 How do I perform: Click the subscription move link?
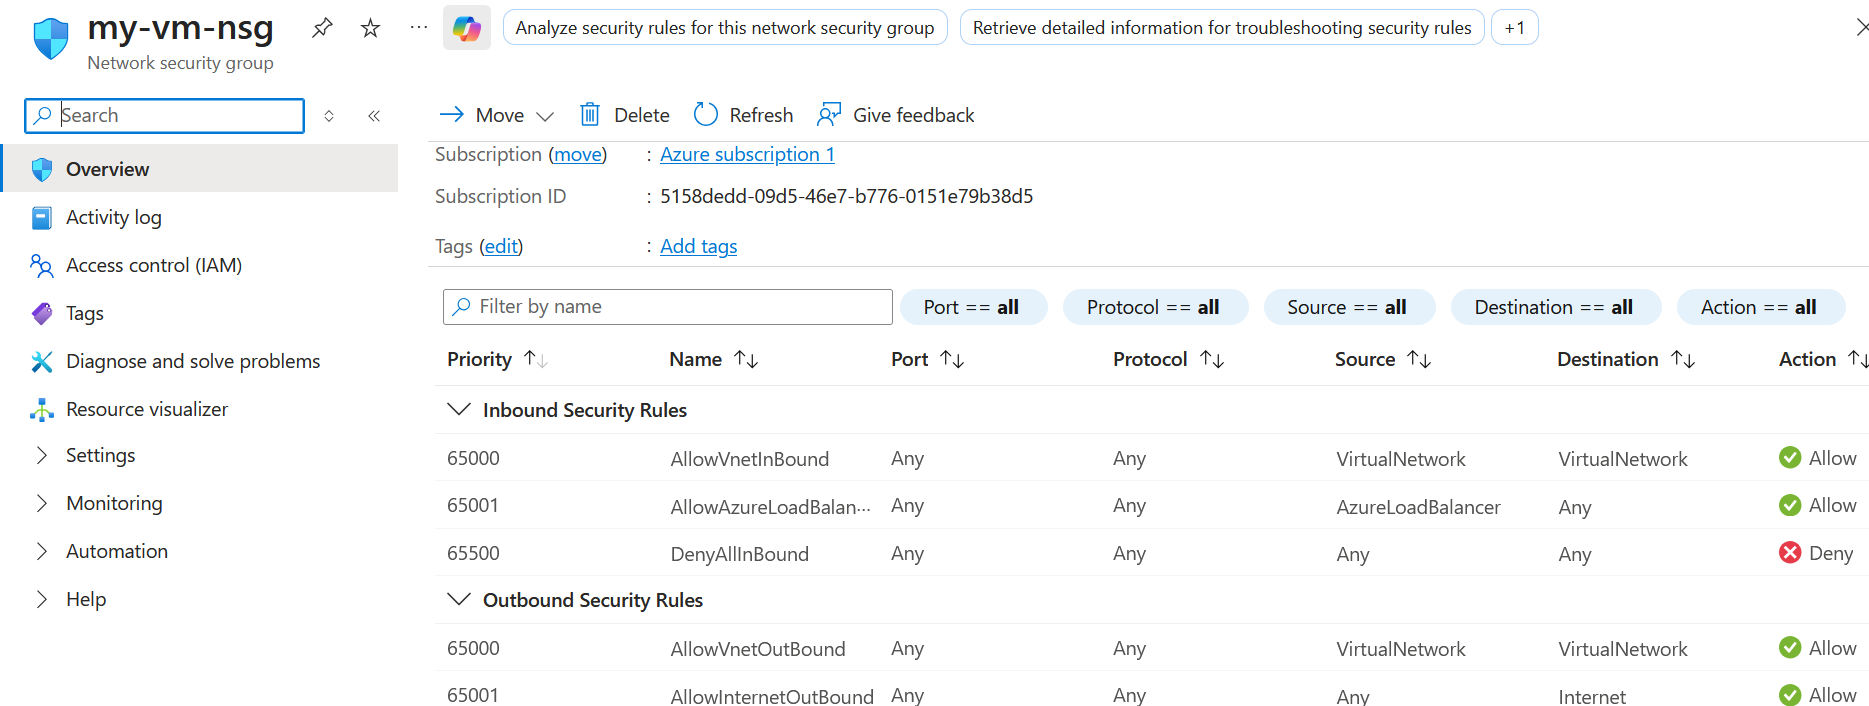[578, 155]
